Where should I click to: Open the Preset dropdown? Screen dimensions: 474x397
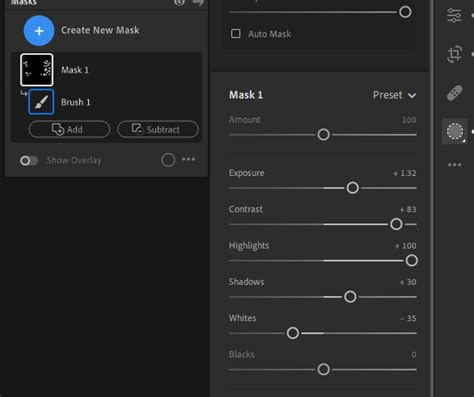(394, 95)
